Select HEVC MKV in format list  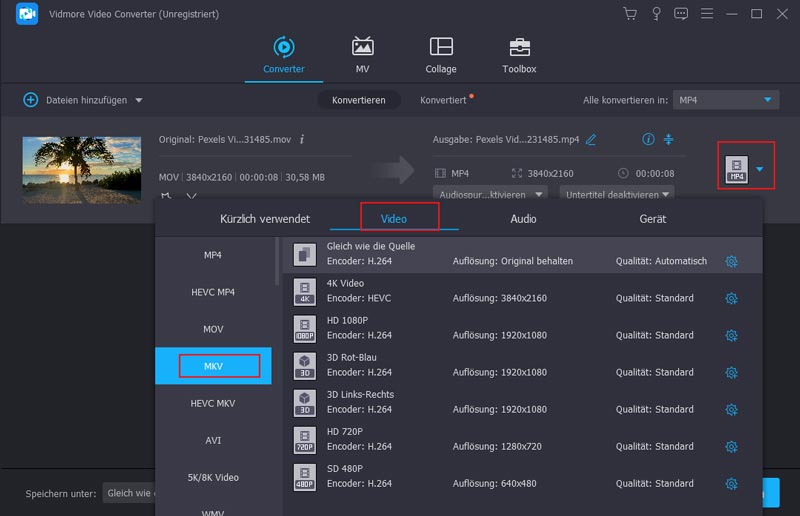(x=213, y=403)
